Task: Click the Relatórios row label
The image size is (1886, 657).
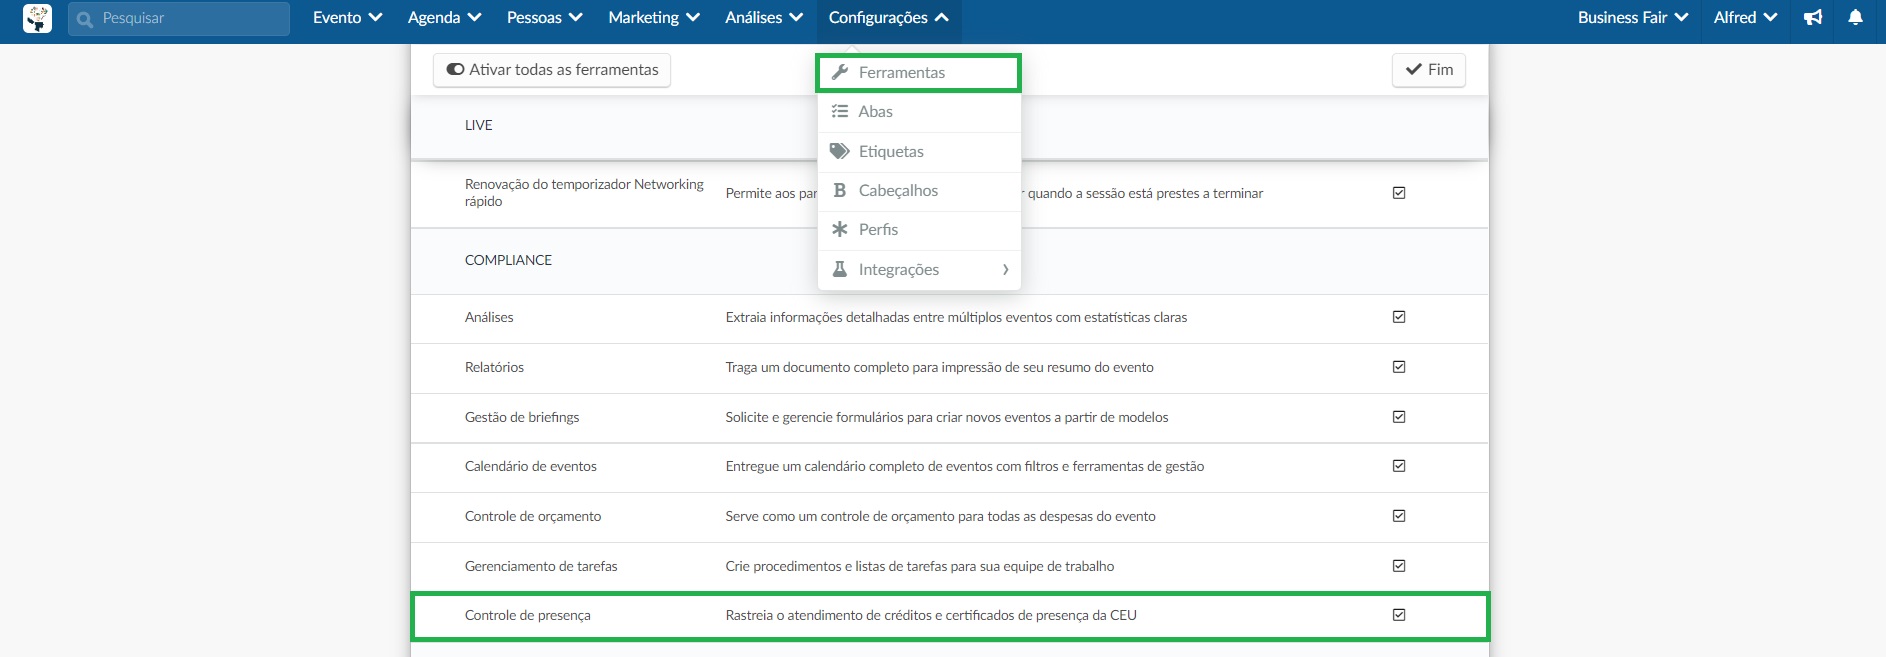Action: coord(494,367)
